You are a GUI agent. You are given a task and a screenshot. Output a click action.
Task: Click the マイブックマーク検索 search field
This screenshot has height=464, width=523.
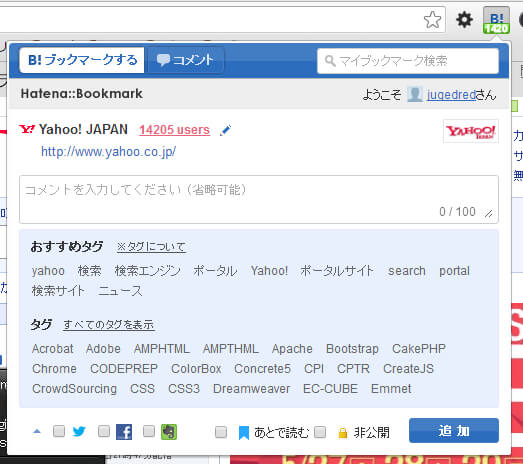pyautogui.click(x=408, y=61)
